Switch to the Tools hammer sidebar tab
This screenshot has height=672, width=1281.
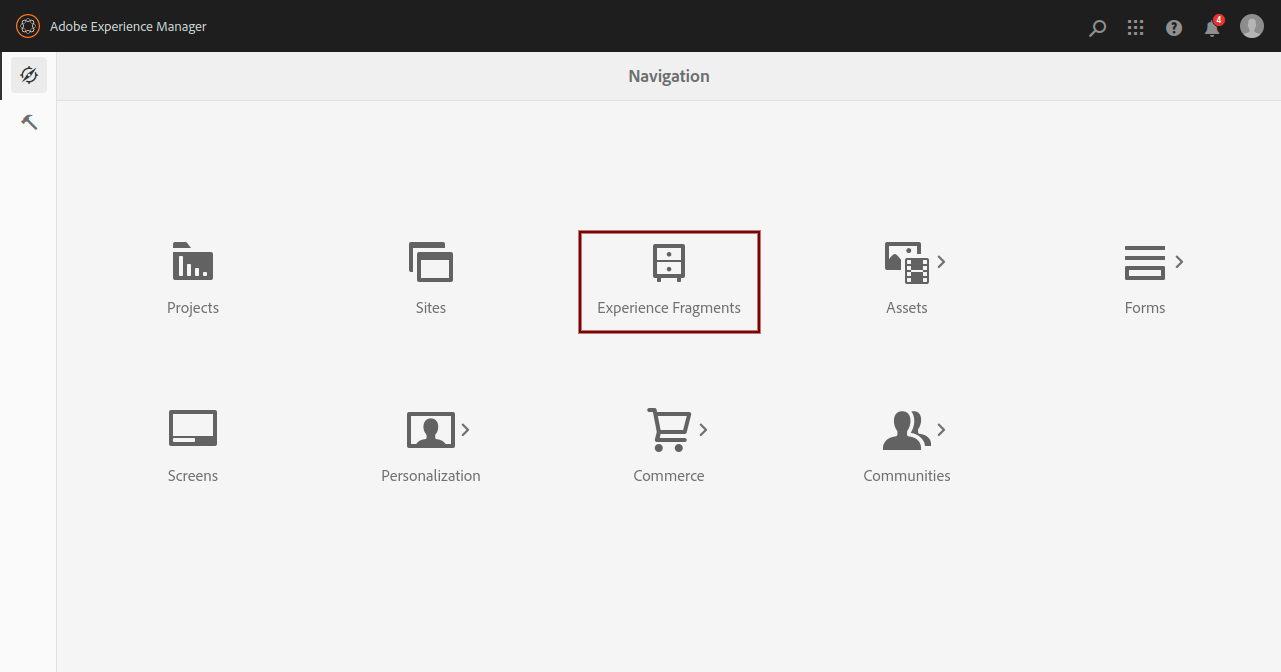[x=29, y=122]
